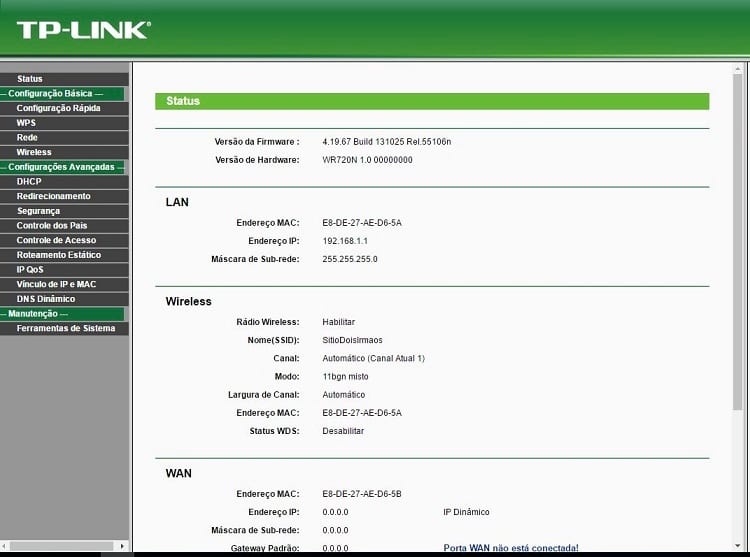Open Ferramentas de Sistema
This screenshot has width=750, height=557.
(x=64, y=328)
